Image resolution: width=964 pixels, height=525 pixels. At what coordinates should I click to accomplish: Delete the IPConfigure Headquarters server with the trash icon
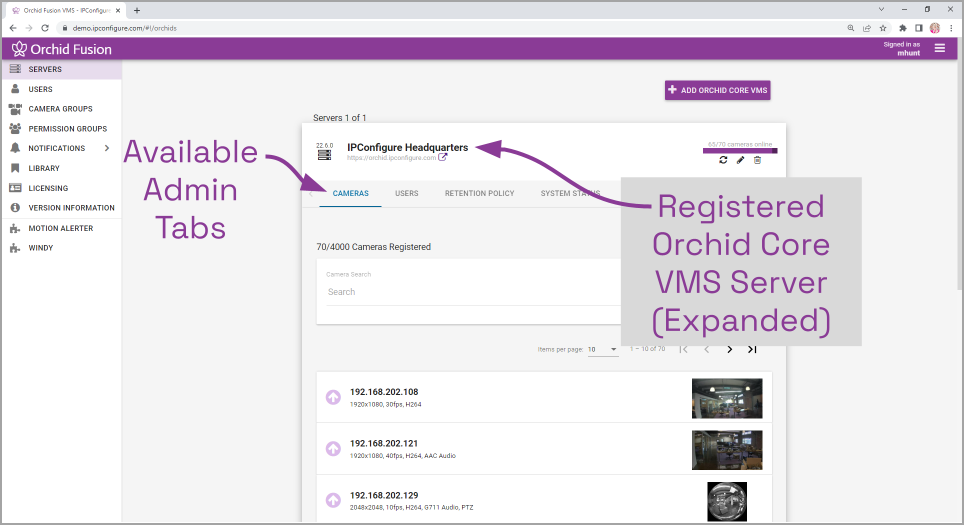[x=757, y=160]
